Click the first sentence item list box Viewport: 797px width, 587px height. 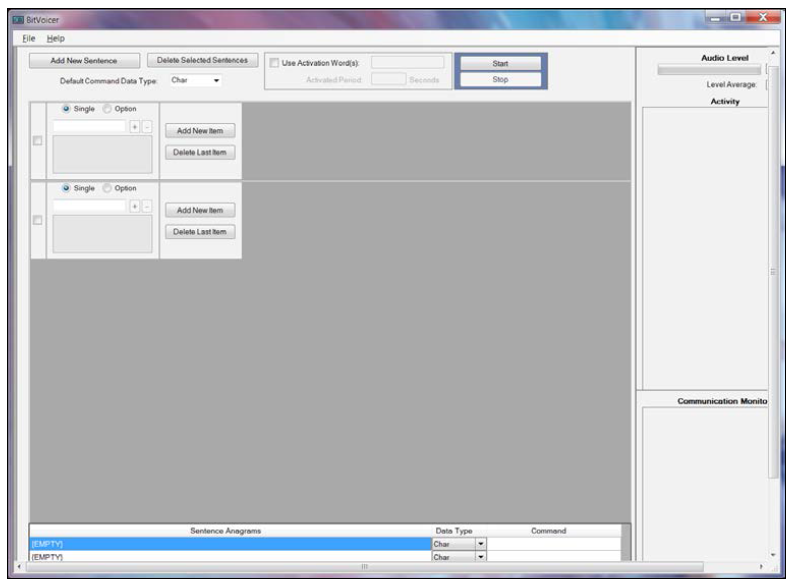click(x=102, y=154)
